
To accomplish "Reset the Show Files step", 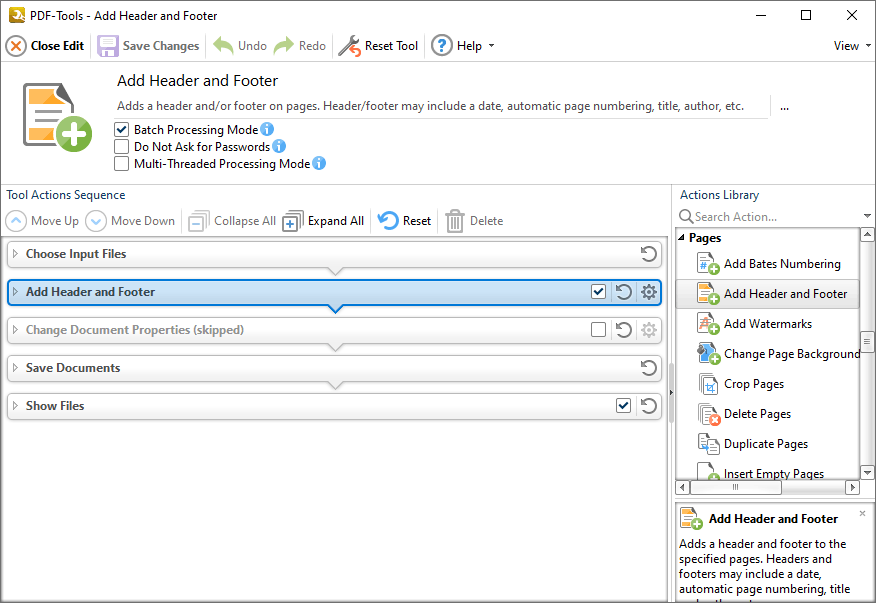I will pos(649,406).
